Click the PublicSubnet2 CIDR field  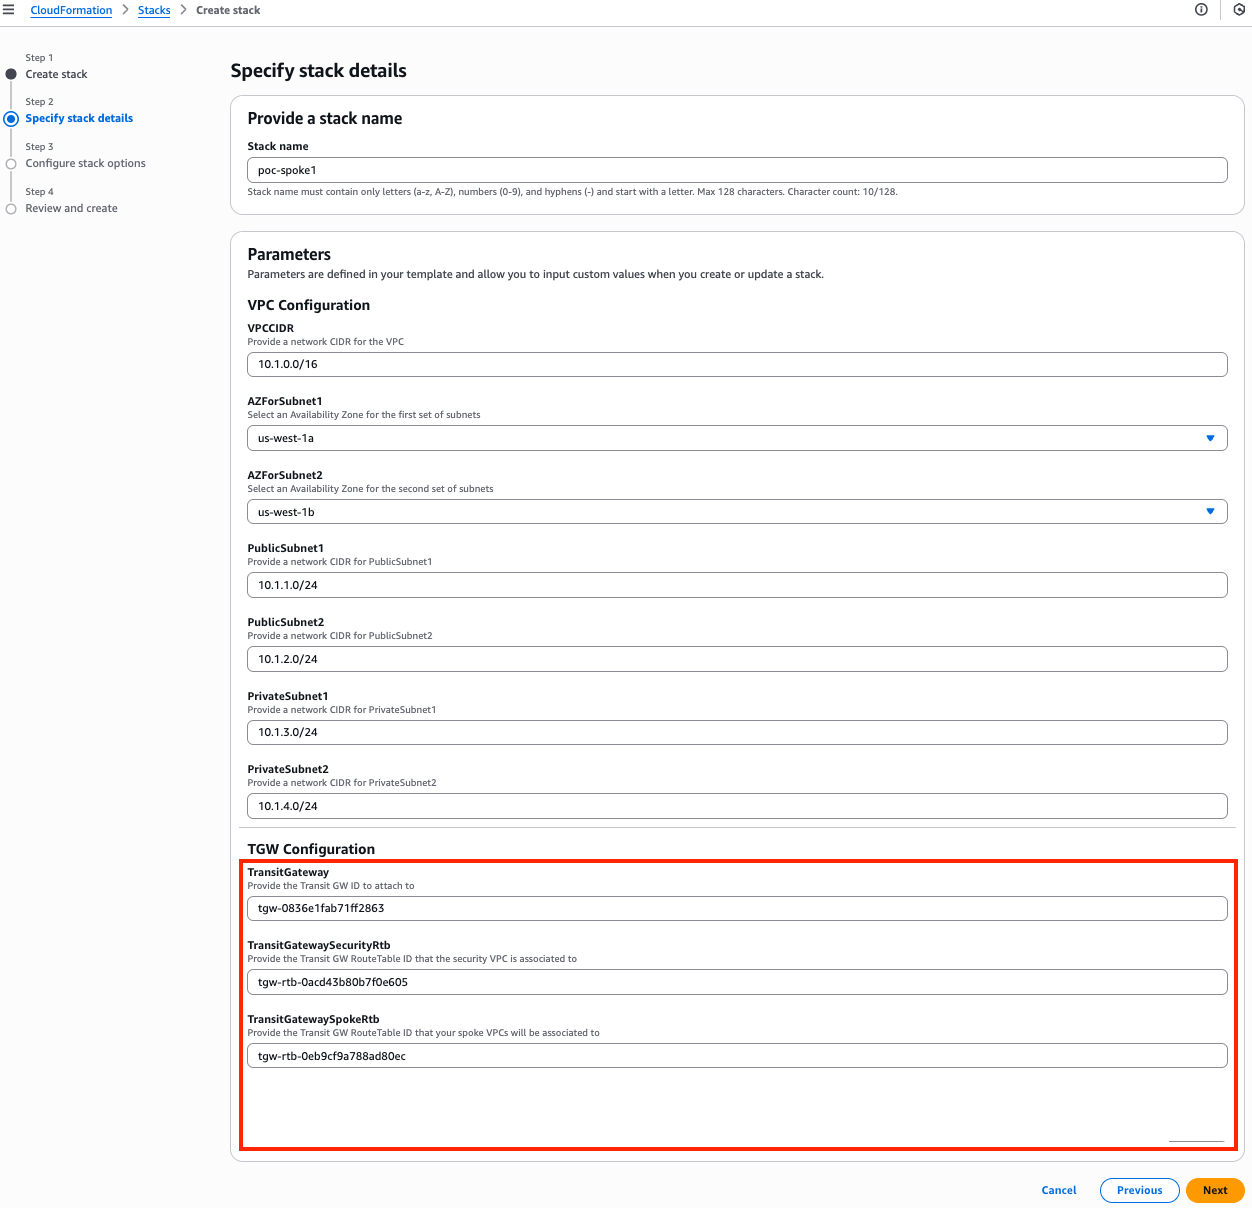pos(737,659)
